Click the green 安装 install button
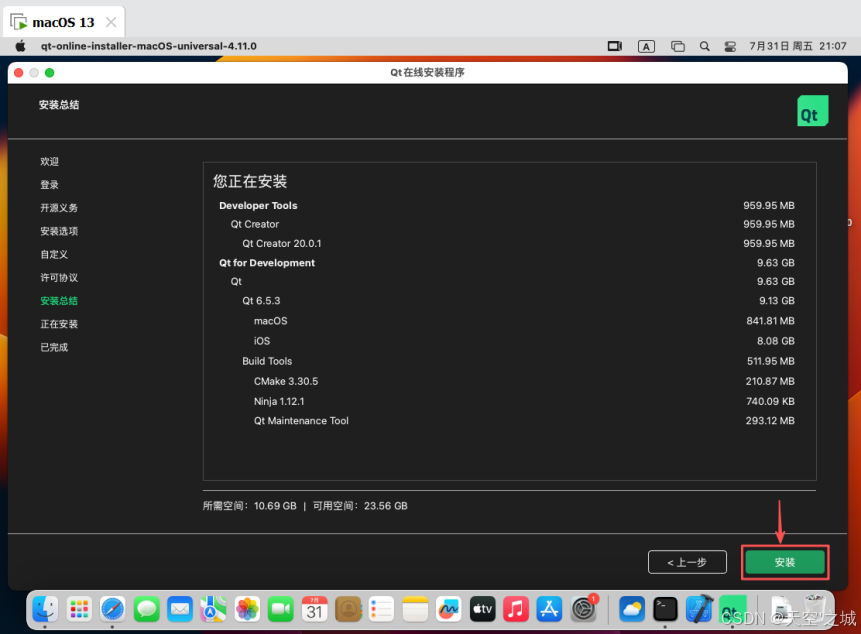Screen dimensions: 861x634 [785, 562]
